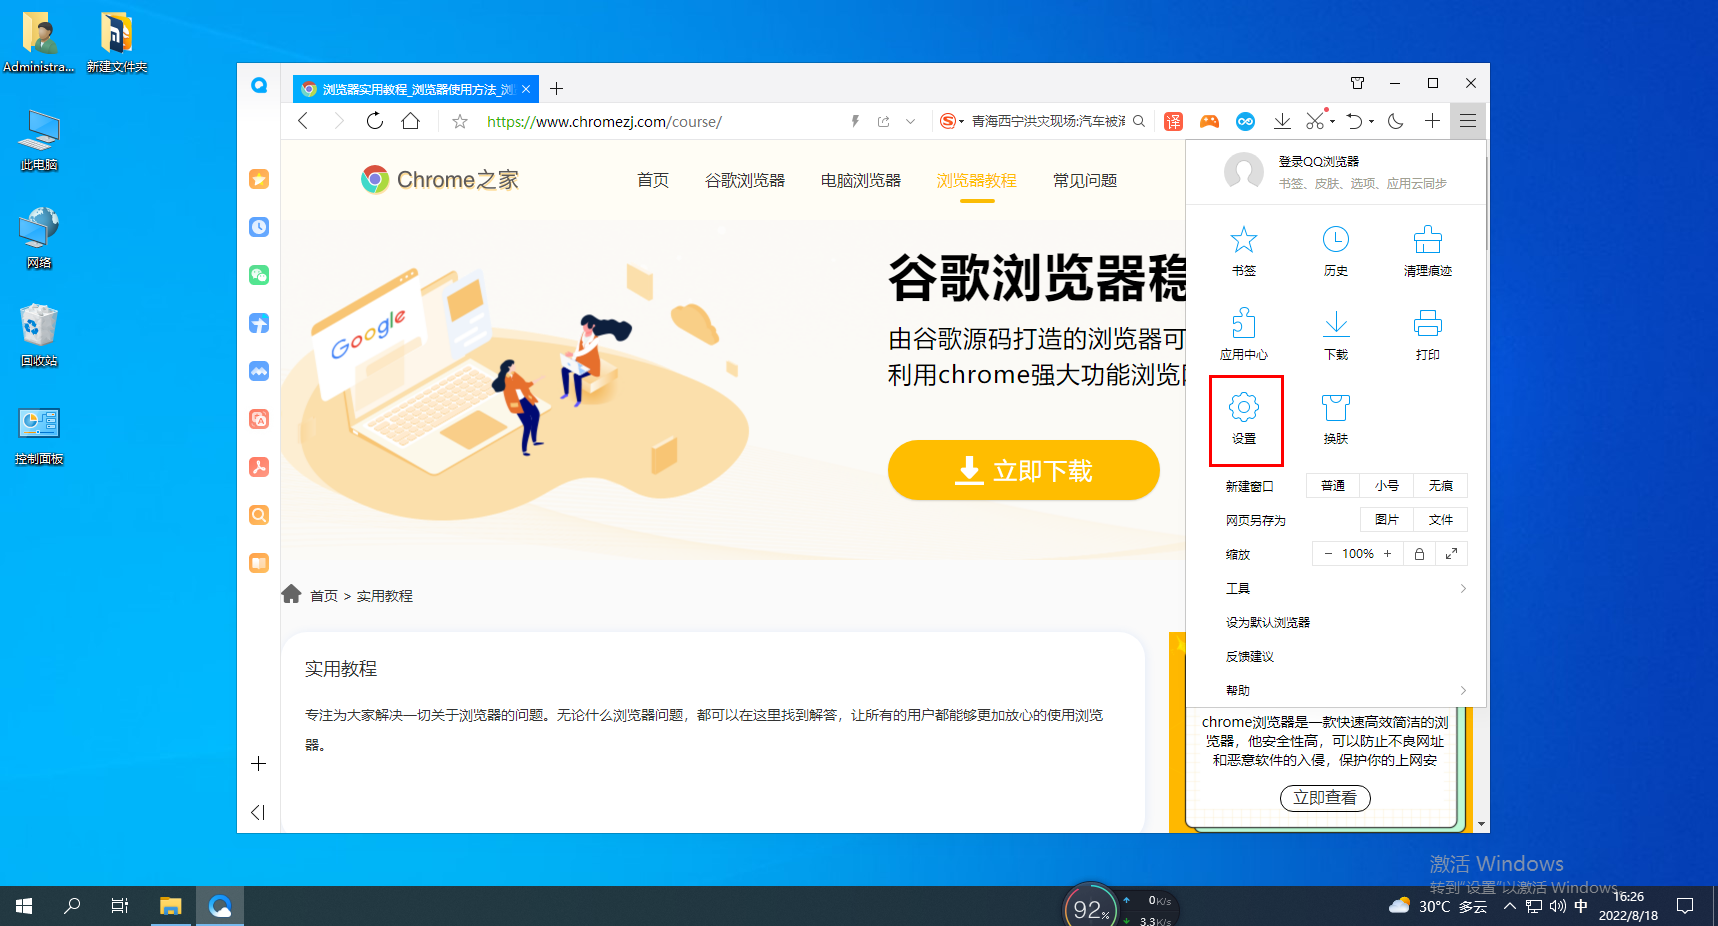Open a new tab with the plus button
Viewport: 1718px width, 926px height.
(557, 89)
